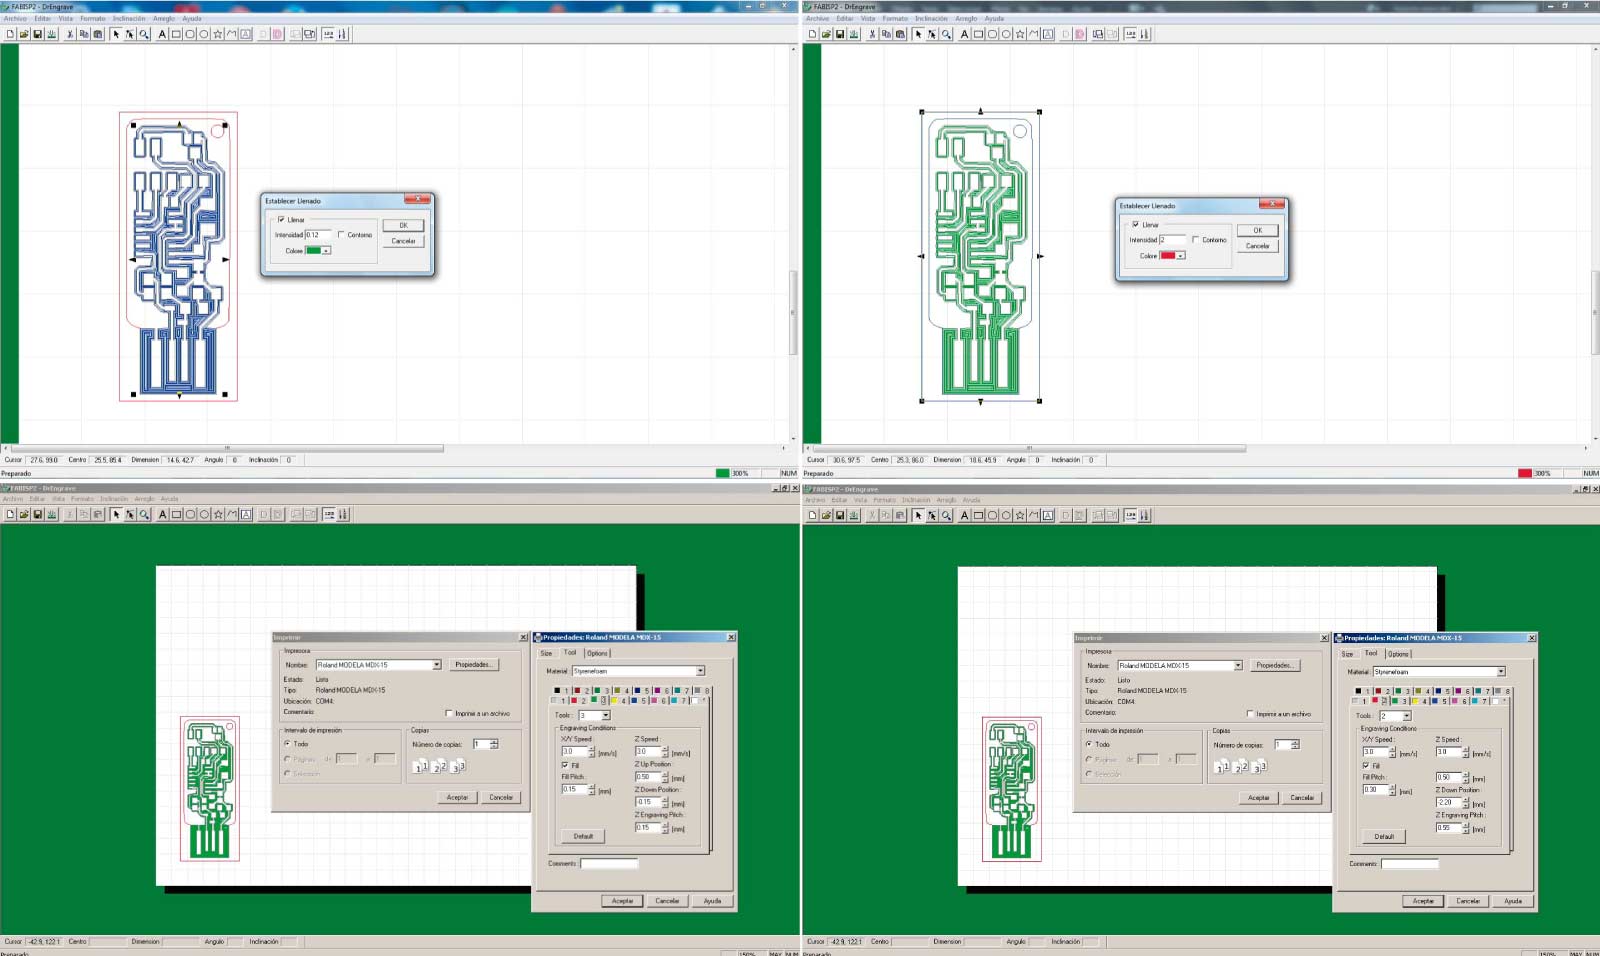The height and width of the screenshot is (956, 1600).
Task: Click the Paste icon in top-left window
Action: click(x=98, y=34)
